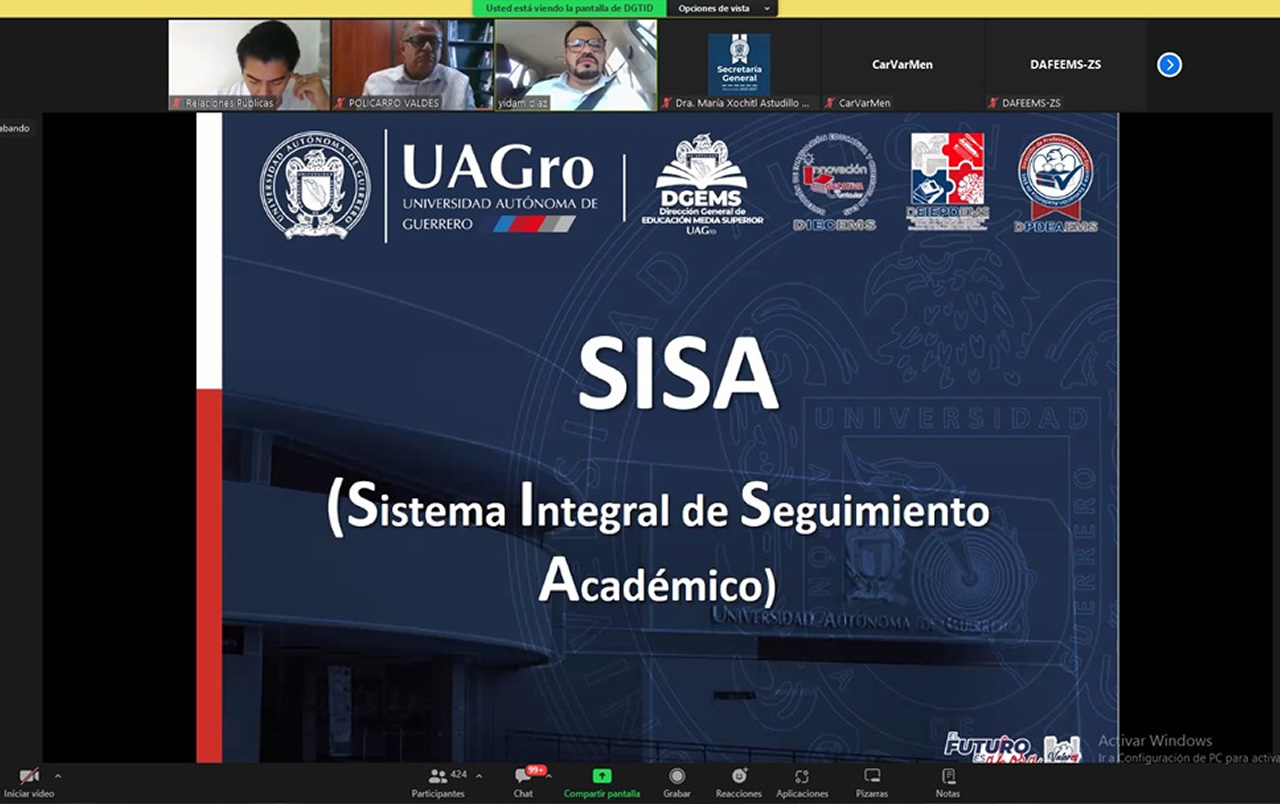Screen dimensions: 1280x804
Task: Expand video options arrow beside Iniciar vídeo
Action: pos(58,776)
